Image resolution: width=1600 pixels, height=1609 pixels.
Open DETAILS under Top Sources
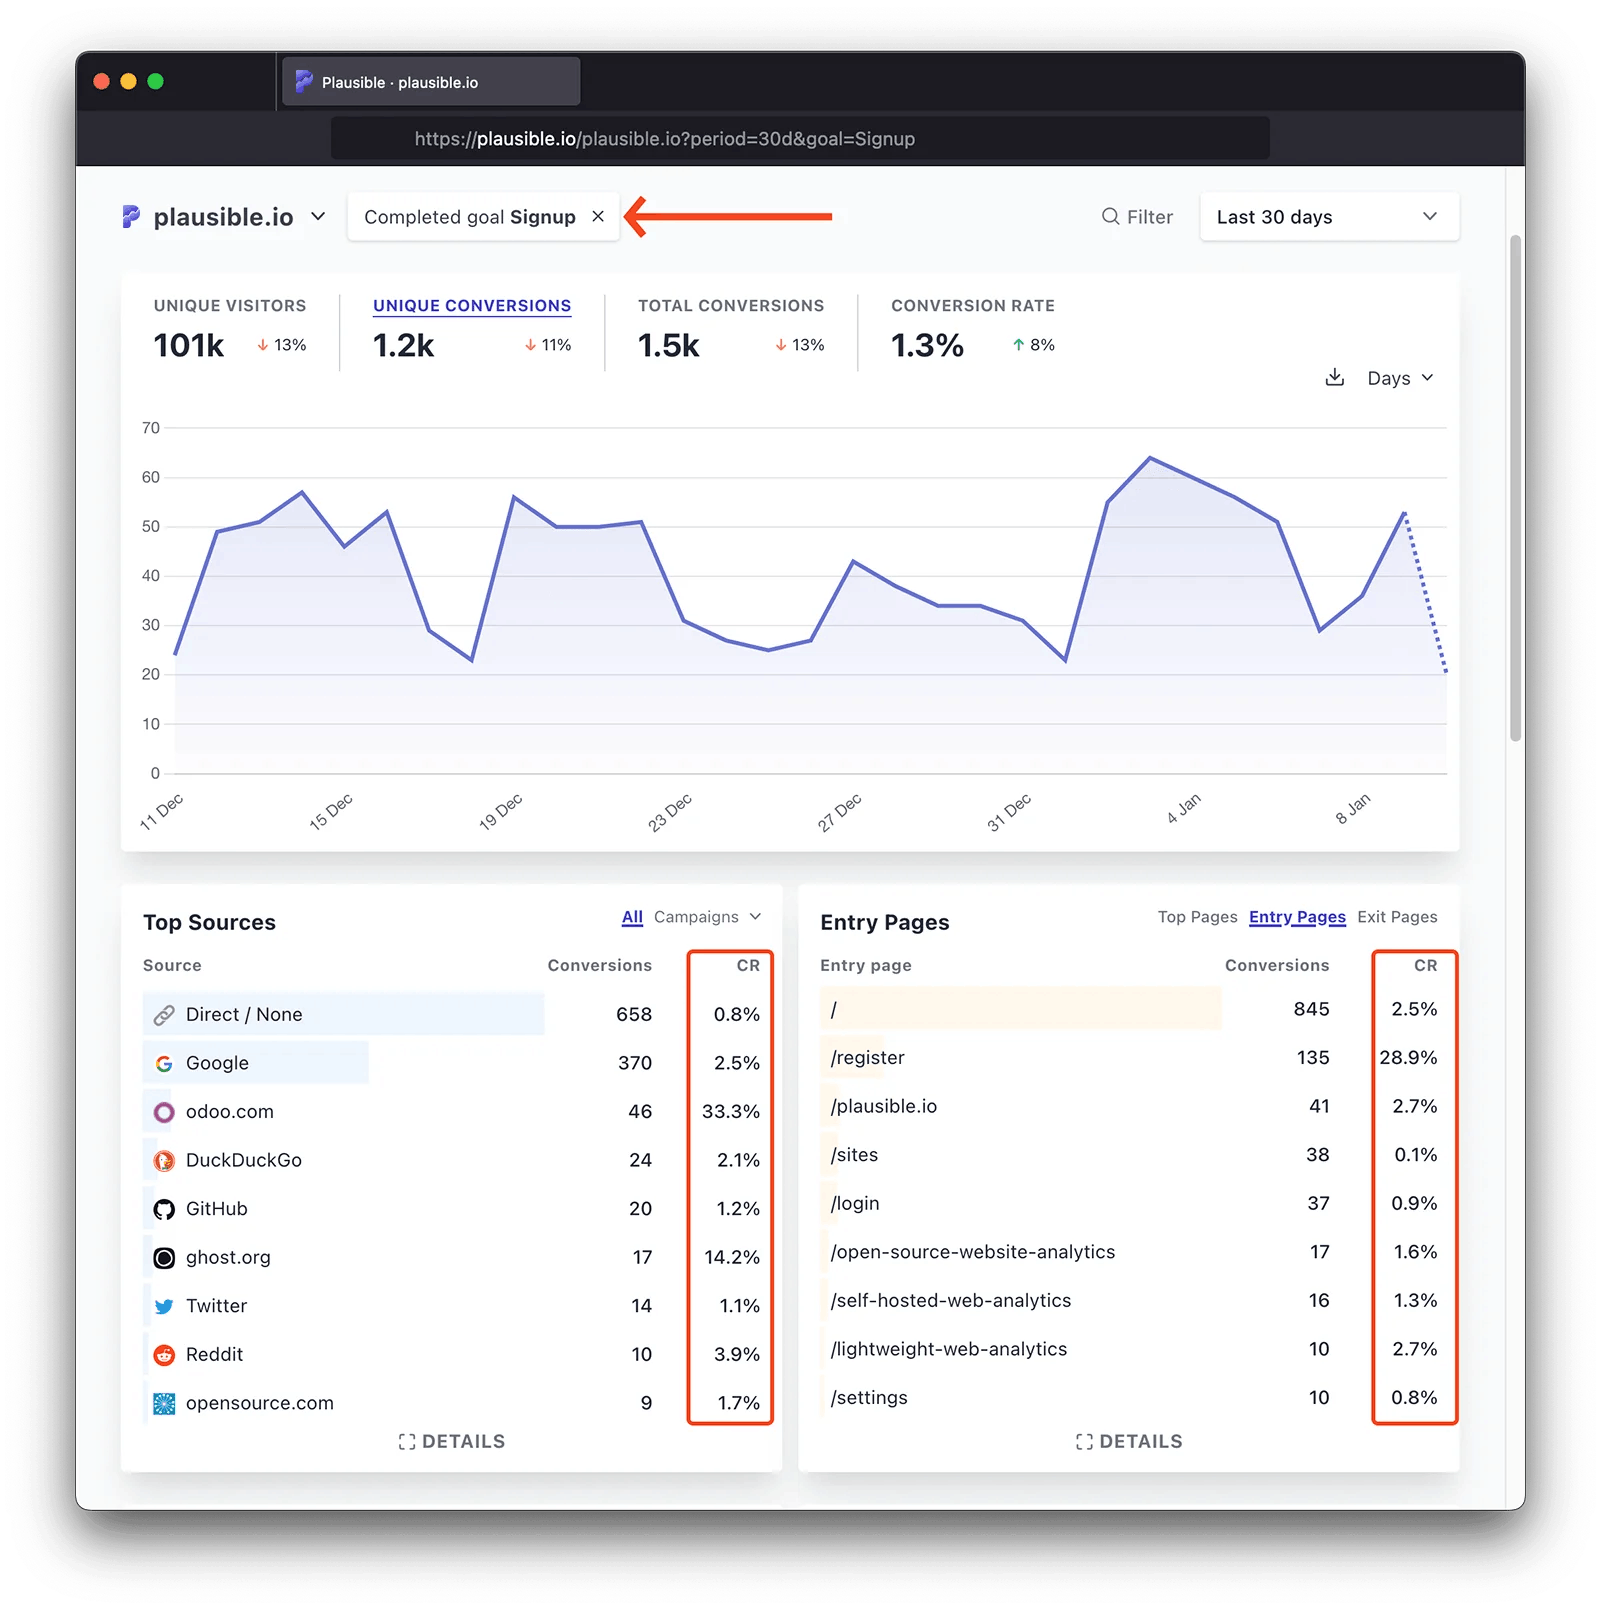[451, 1441]
